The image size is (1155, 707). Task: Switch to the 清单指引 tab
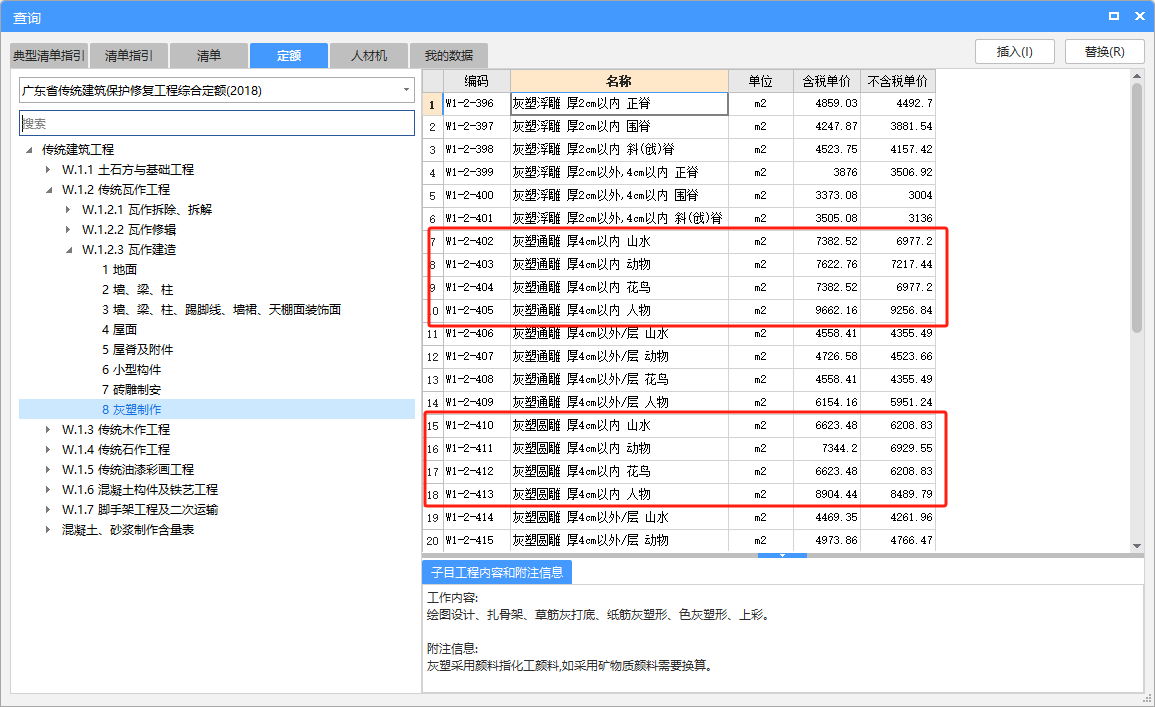pyautogui.click(x=129, y=56)
